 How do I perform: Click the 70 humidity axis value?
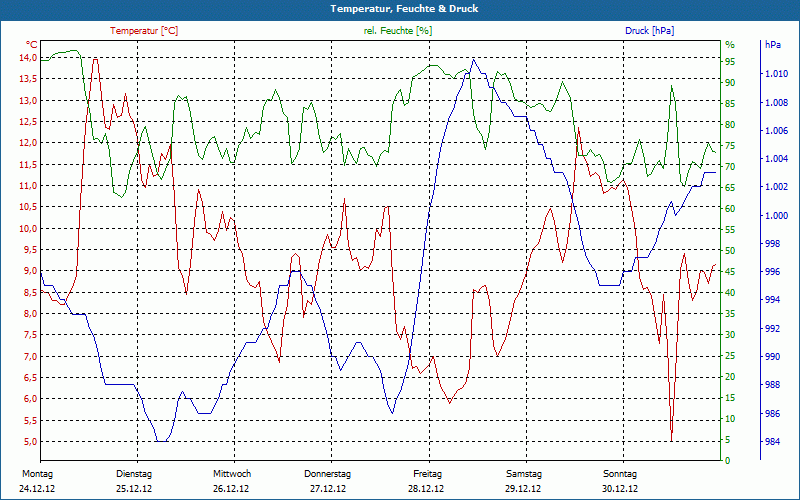730,167
